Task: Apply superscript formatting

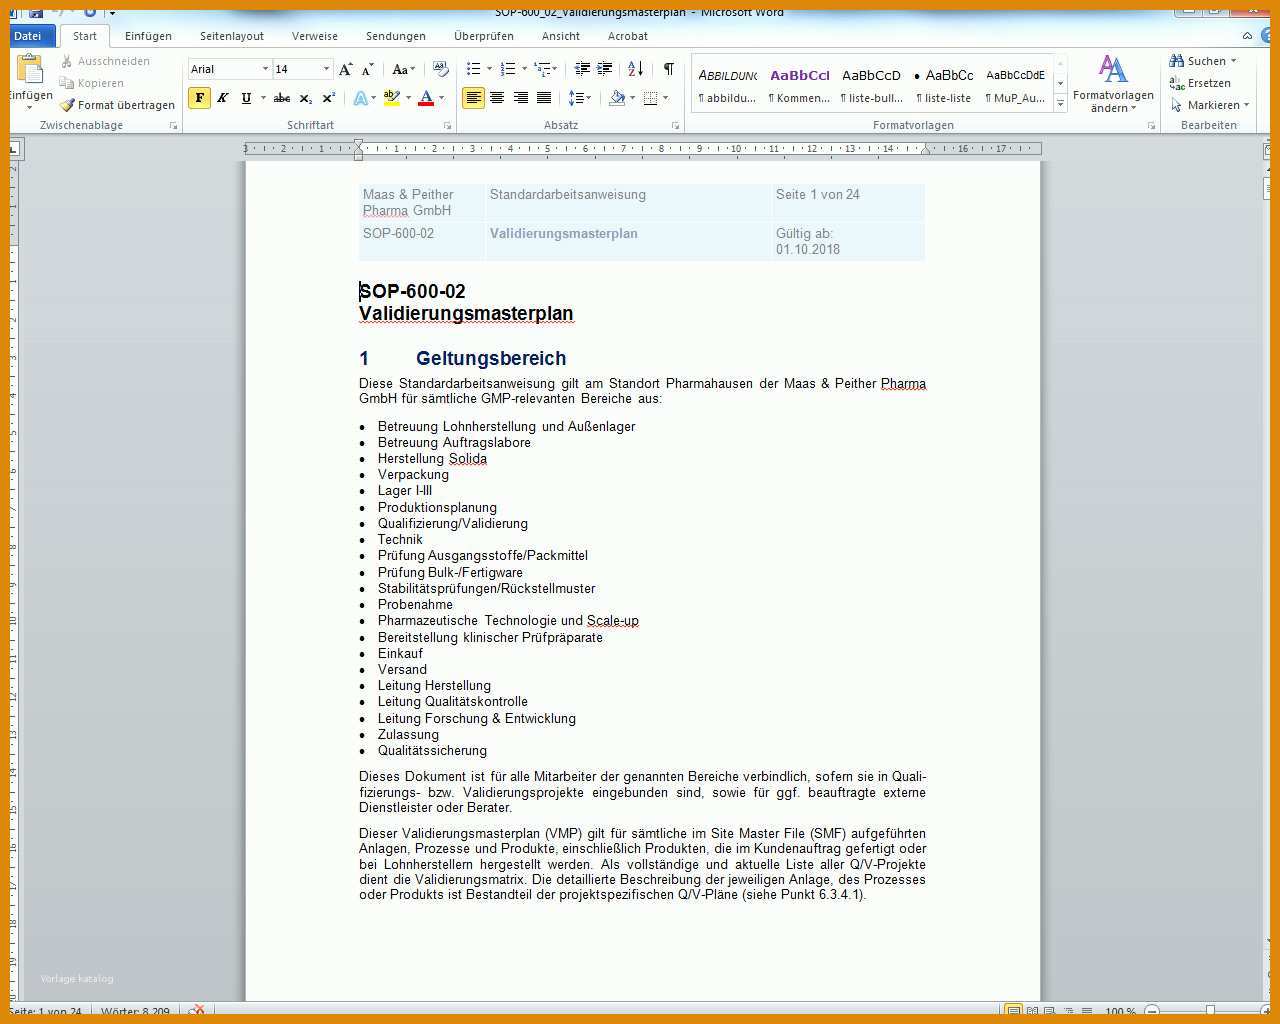Action: click(x=329, y=98)
